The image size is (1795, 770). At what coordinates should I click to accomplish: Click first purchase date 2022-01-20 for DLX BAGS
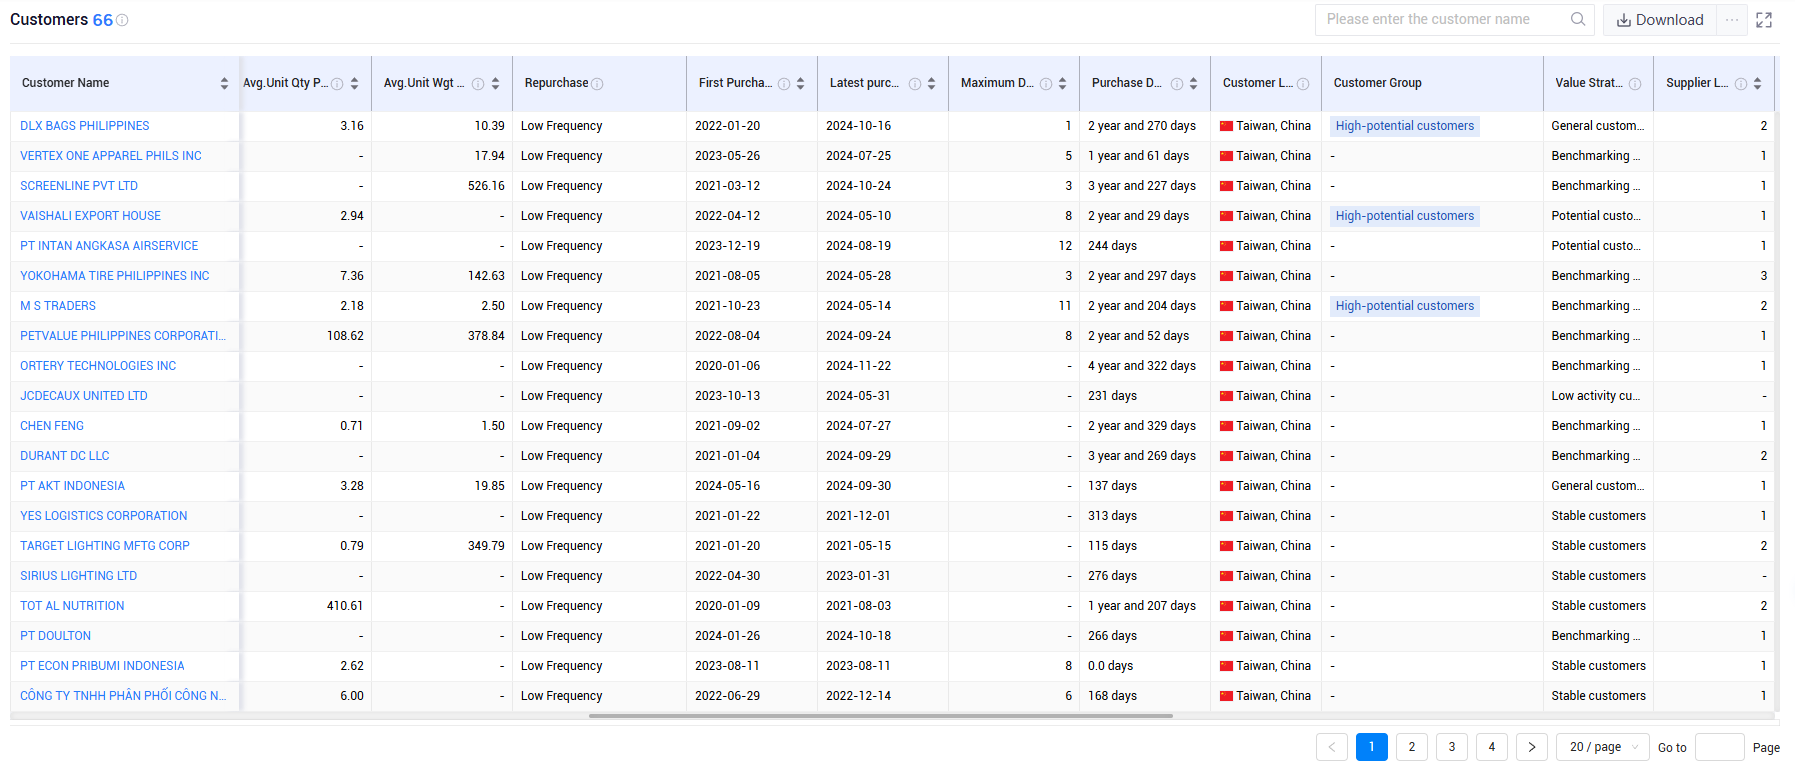tap(728, 126)
